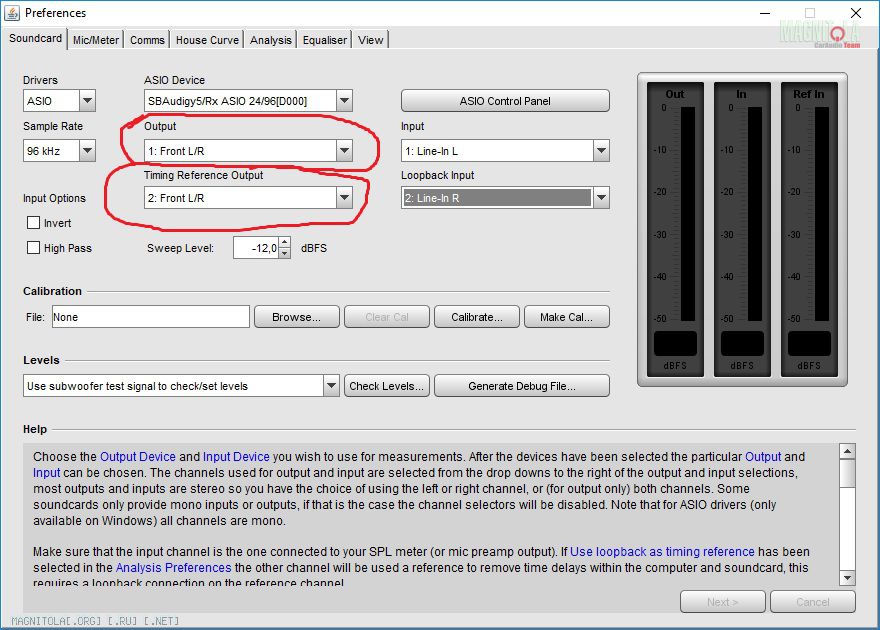Select the Equaliser tab
Image resolution: width=880 pixels, height=630 pixels.
pos(325,40)
